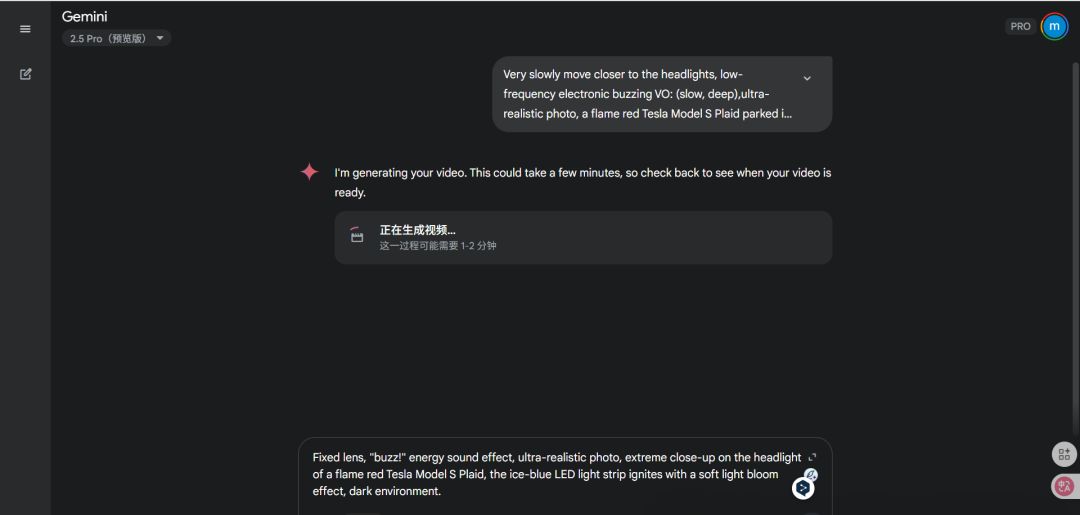This screenshot has width=1080, height=515.
Task: Click the '正在生成视频...' status title
Action: [417, 230]
